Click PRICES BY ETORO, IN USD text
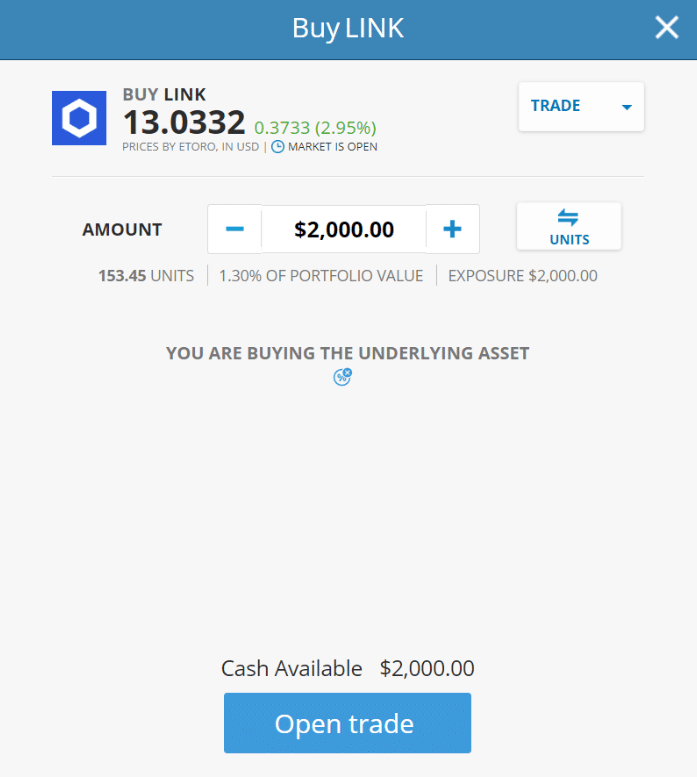The height and width of the screenshot is (777, 697). [x=191, y=147]
